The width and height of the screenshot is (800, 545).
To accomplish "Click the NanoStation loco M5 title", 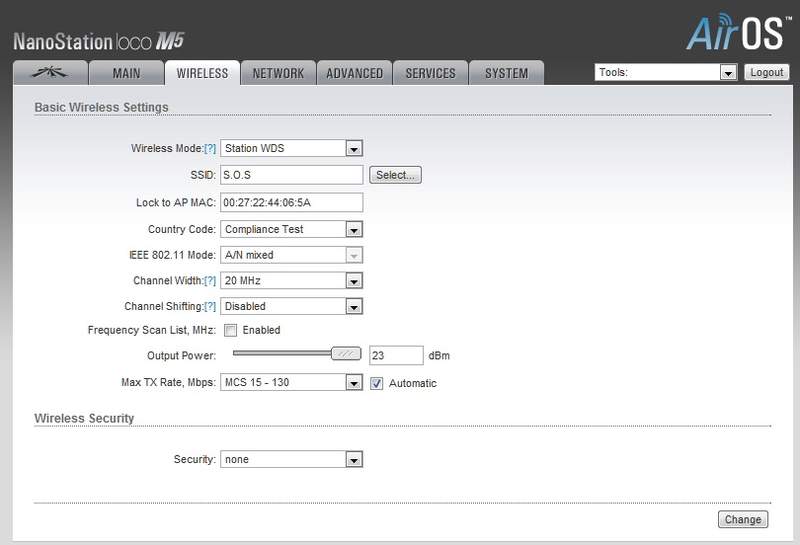I will (x=98, y=41).
